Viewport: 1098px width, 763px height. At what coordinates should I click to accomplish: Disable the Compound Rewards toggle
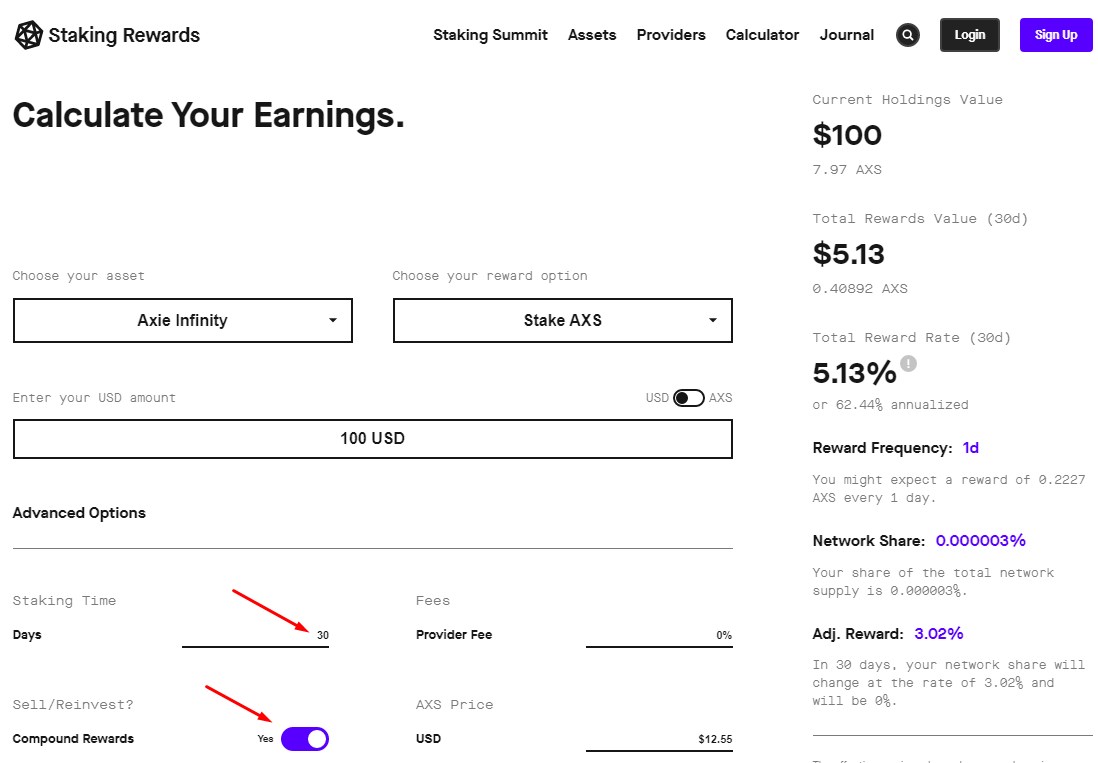coord(305,739)
